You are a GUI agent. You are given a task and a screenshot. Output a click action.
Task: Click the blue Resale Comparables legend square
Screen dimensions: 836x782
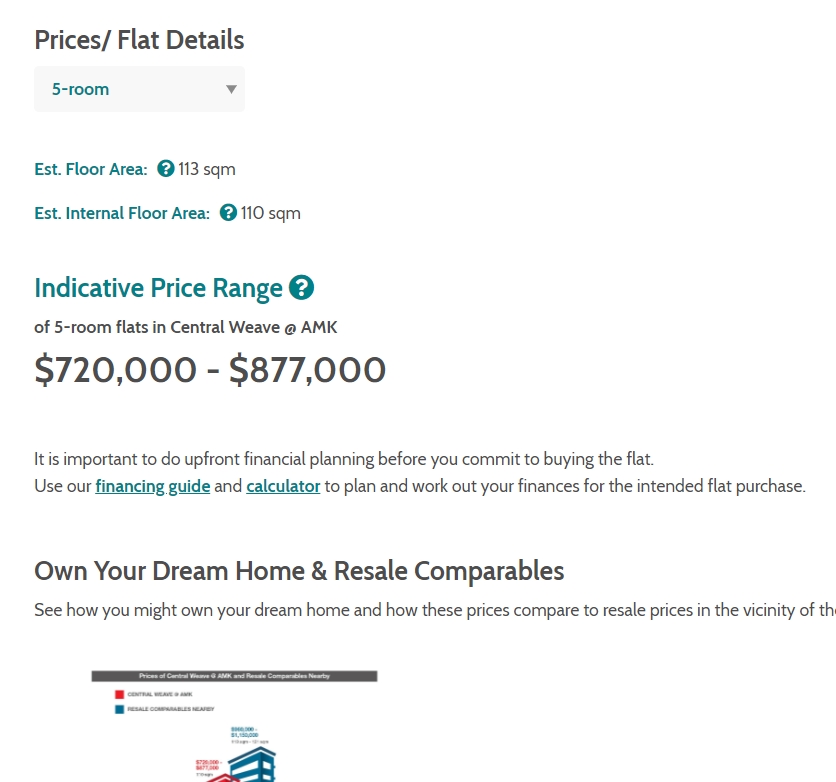[119, 708]
